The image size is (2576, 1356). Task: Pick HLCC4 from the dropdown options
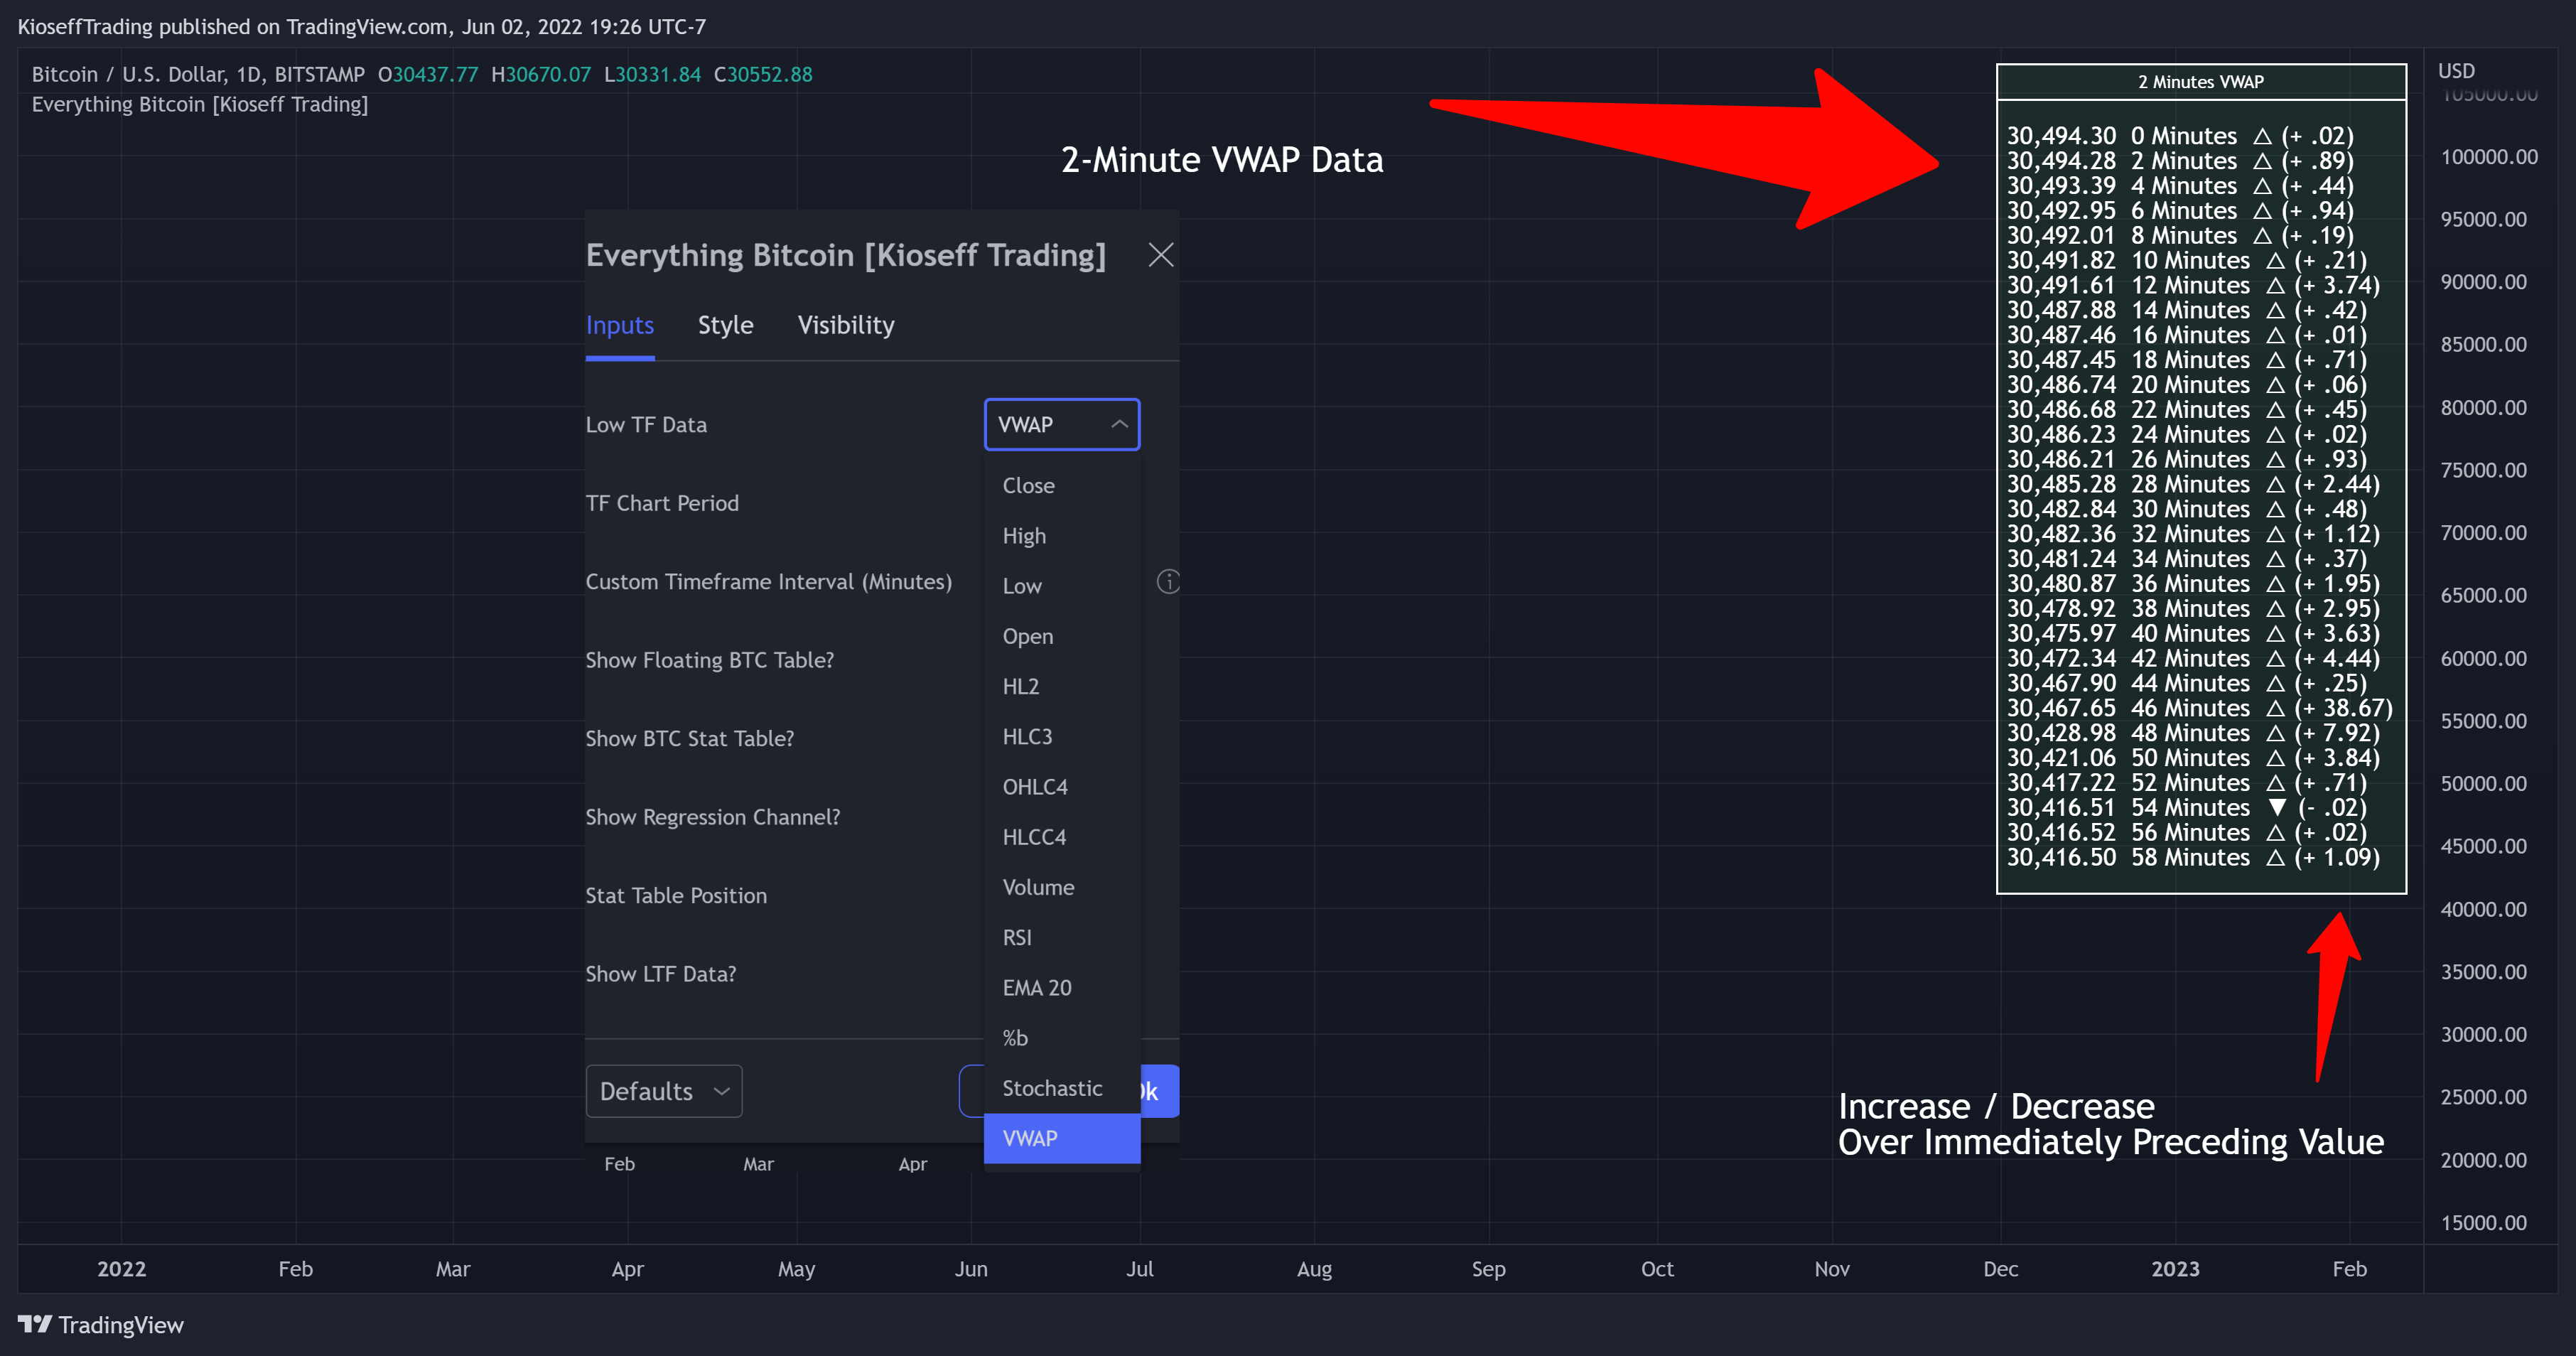1062,837
